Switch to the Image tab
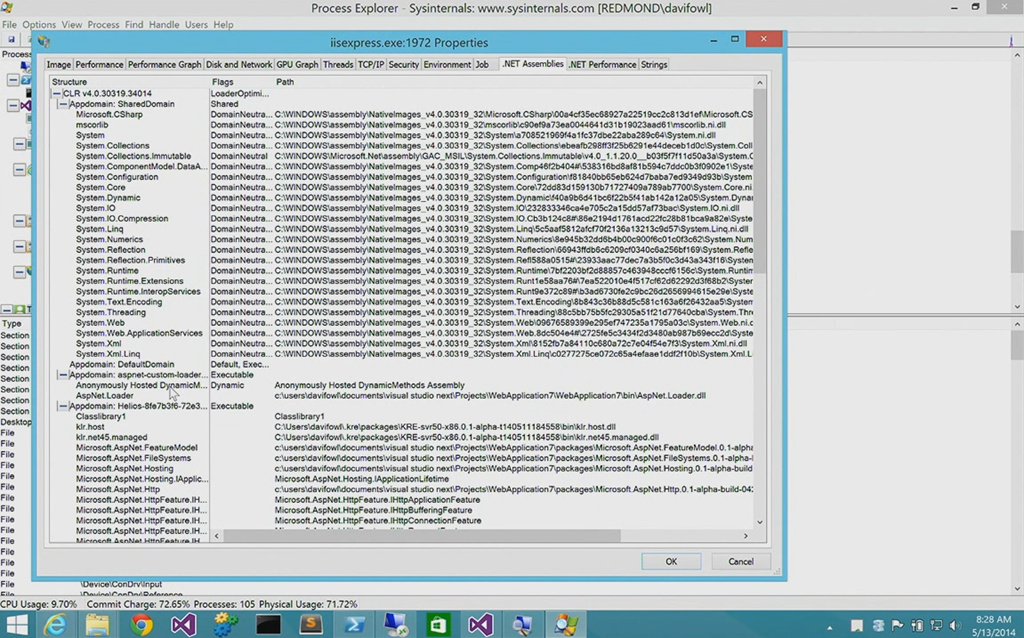This screenshot has width=1024, height=638. (x=58, y=65)
